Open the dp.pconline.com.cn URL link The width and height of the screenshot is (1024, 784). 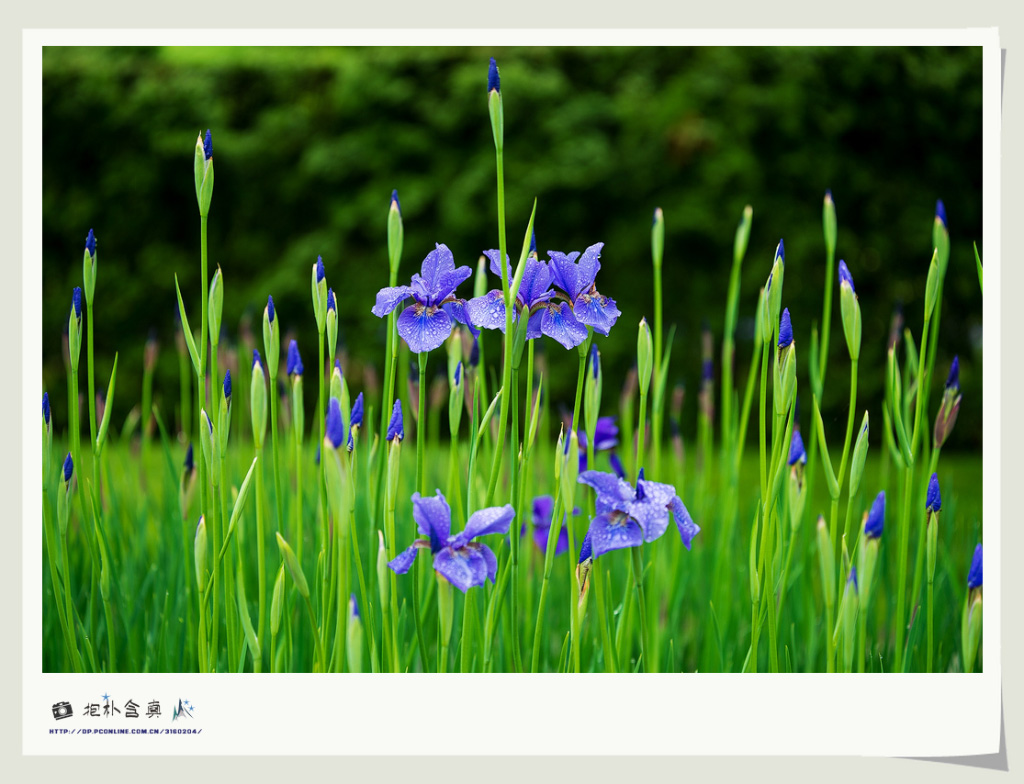point(125,731)
